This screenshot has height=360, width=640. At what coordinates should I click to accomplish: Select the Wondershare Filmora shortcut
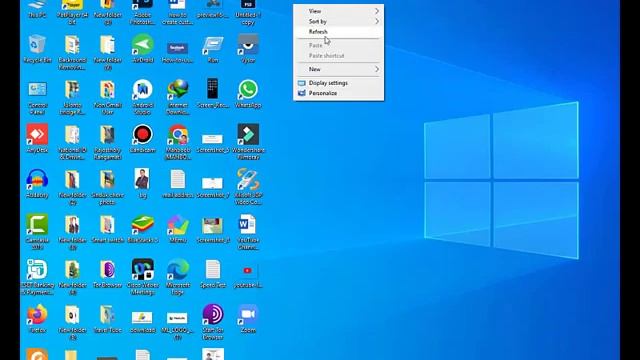[248, 142]
